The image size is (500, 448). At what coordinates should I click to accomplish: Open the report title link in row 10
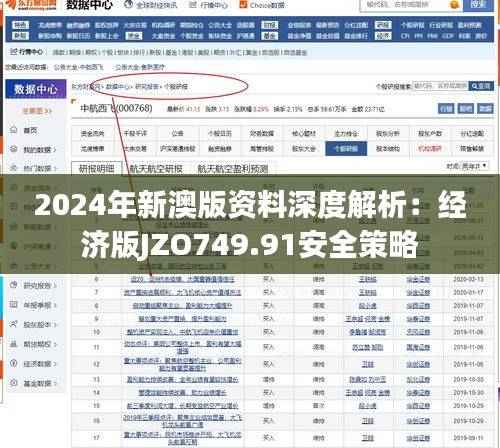[182, 332]
